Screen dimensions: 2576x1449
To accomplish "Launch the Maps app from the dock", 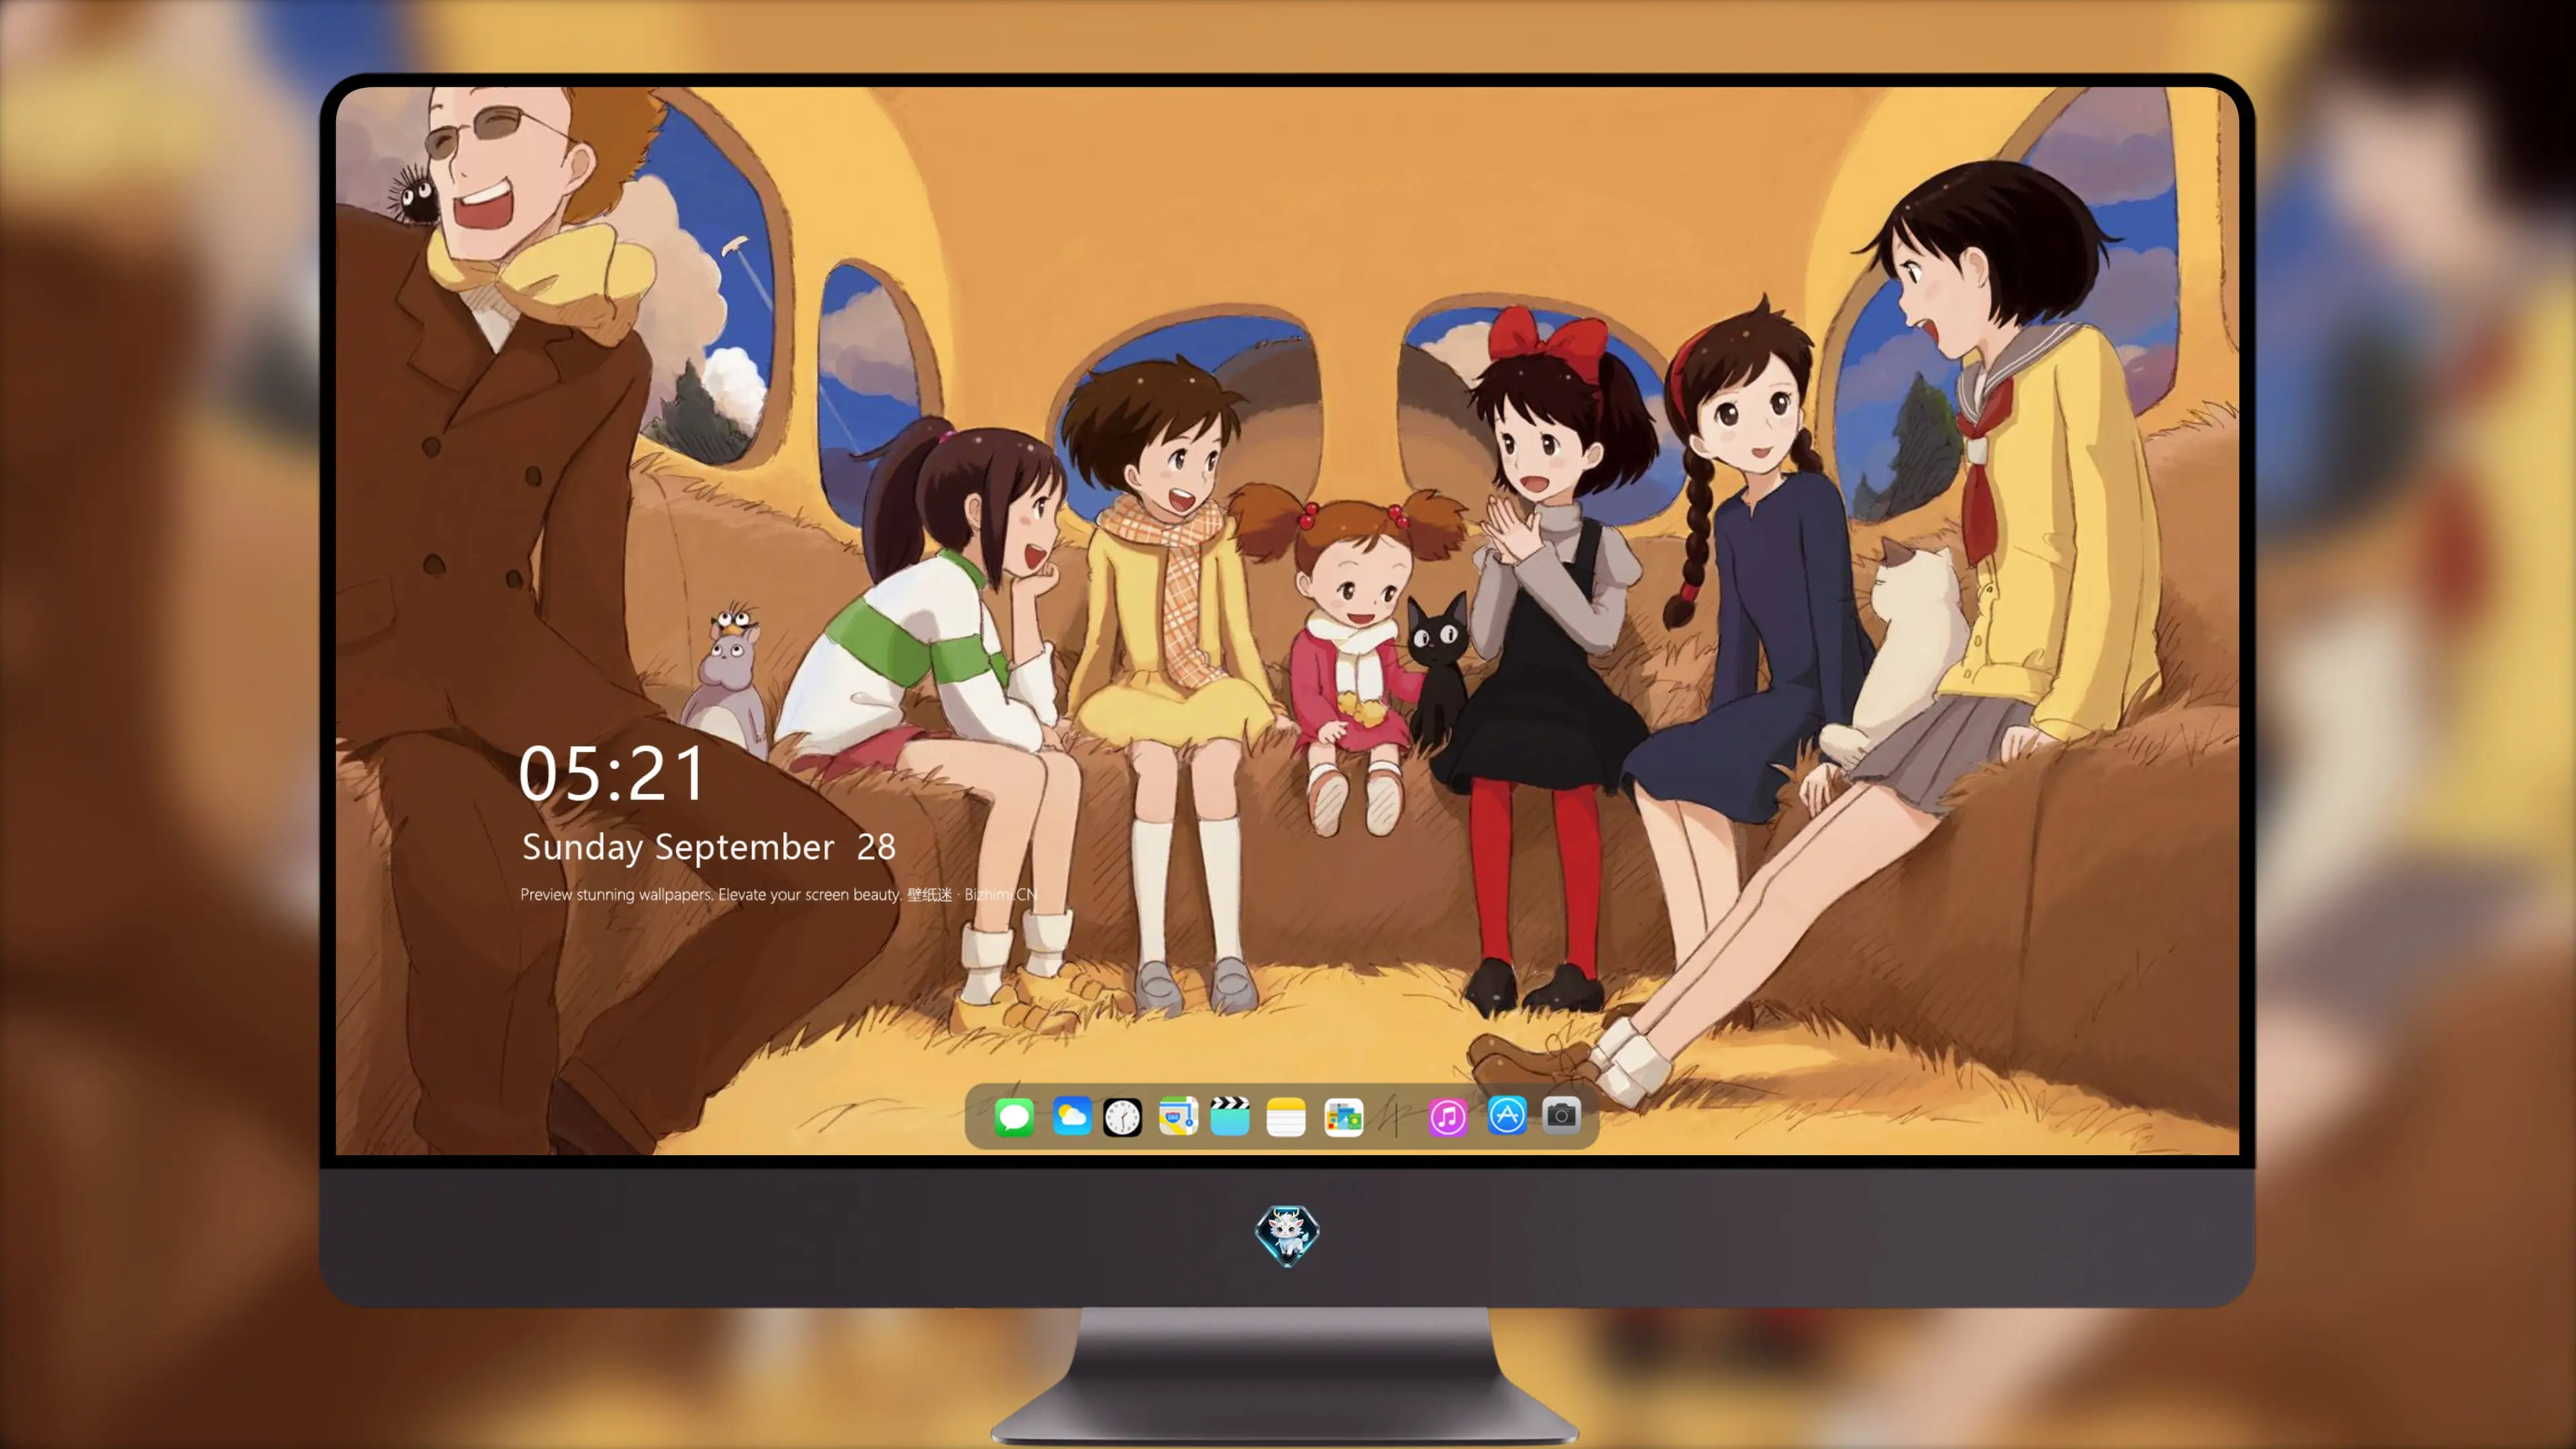I will [1178, 1116].
